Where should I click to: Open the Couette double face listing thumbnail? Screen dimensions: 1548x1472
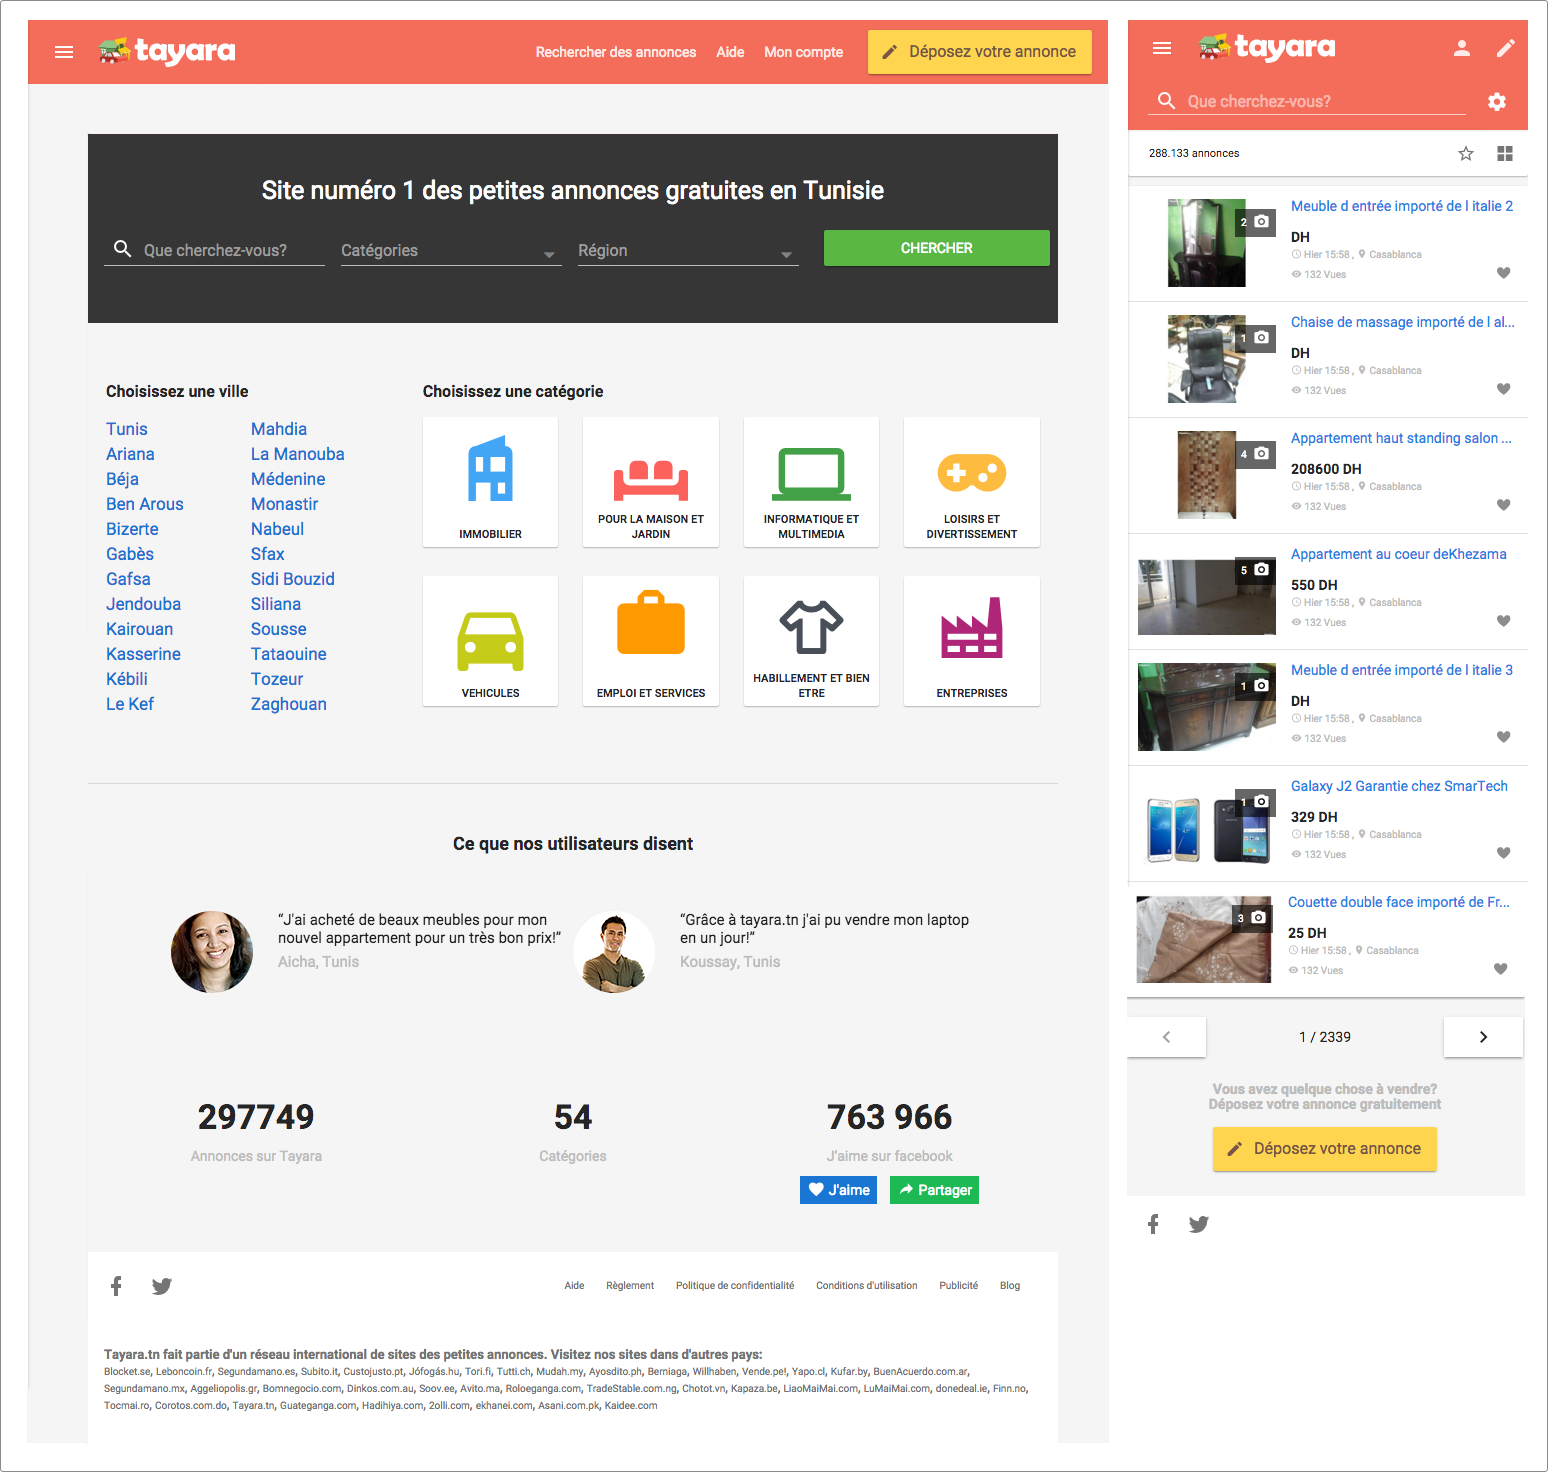click(x=1204, y=940)
